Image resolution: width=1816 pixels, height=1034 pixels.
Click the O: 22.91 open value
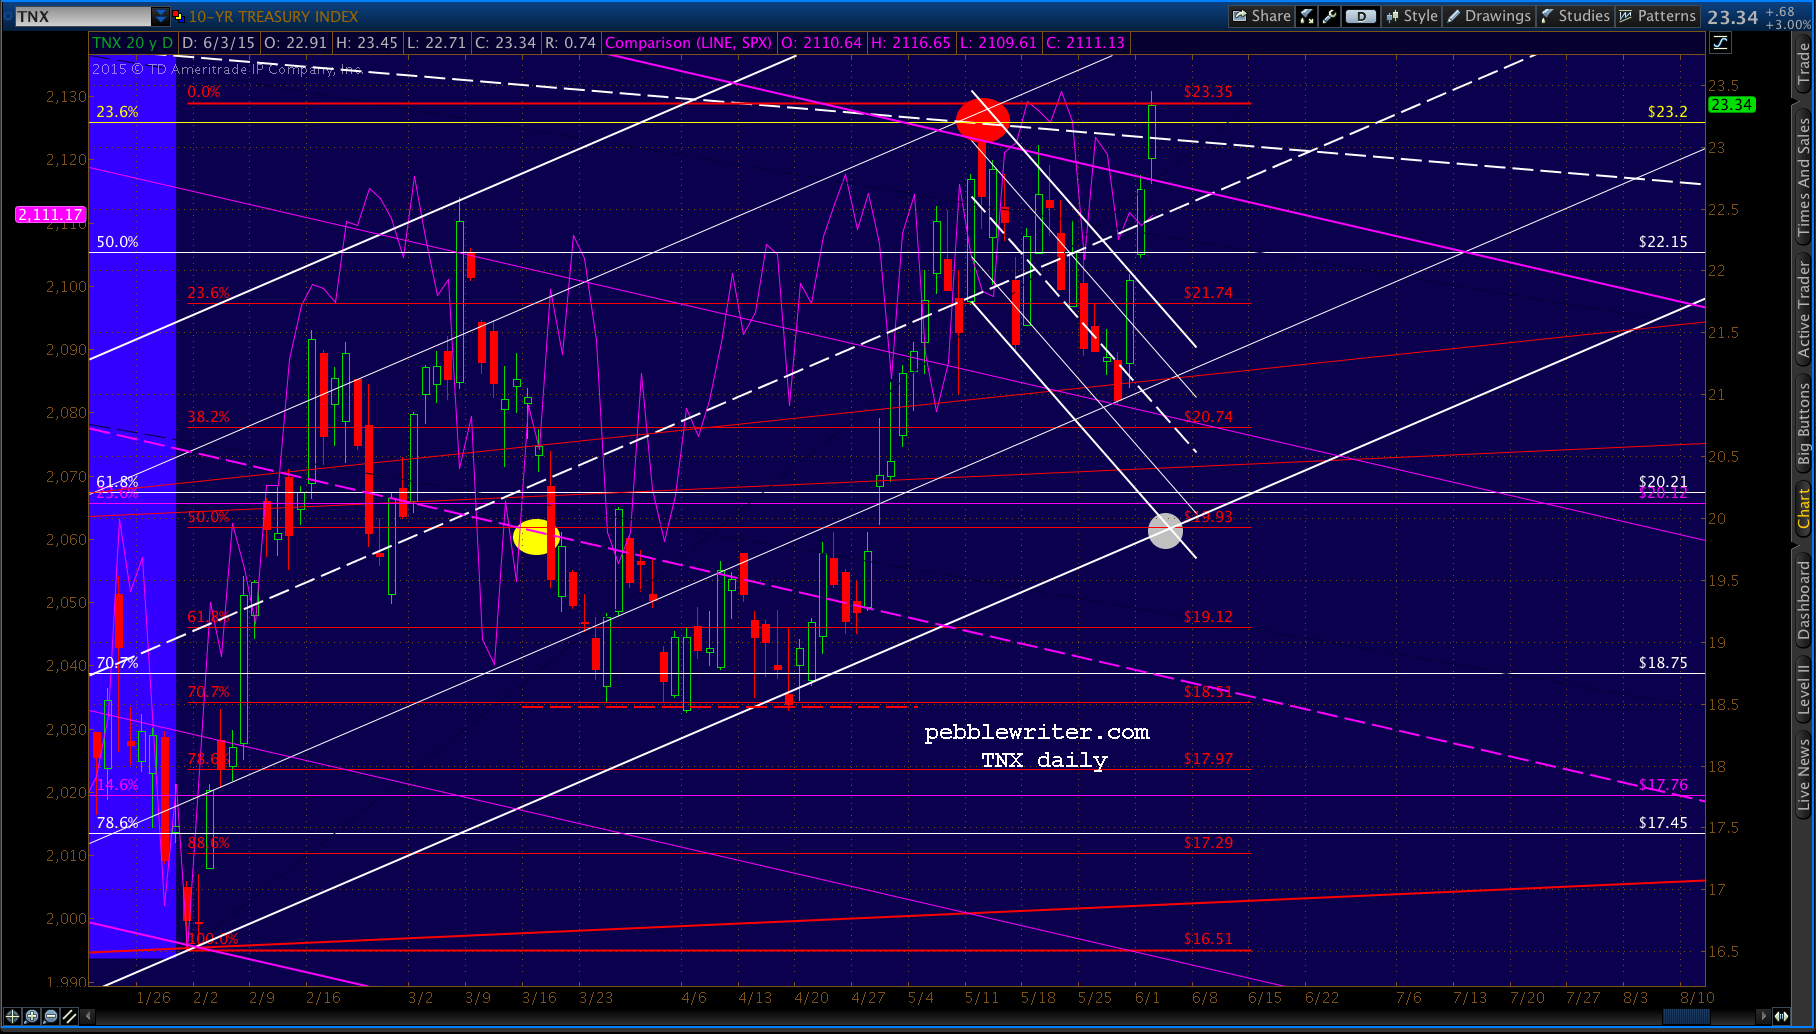(x=296, y=43)
